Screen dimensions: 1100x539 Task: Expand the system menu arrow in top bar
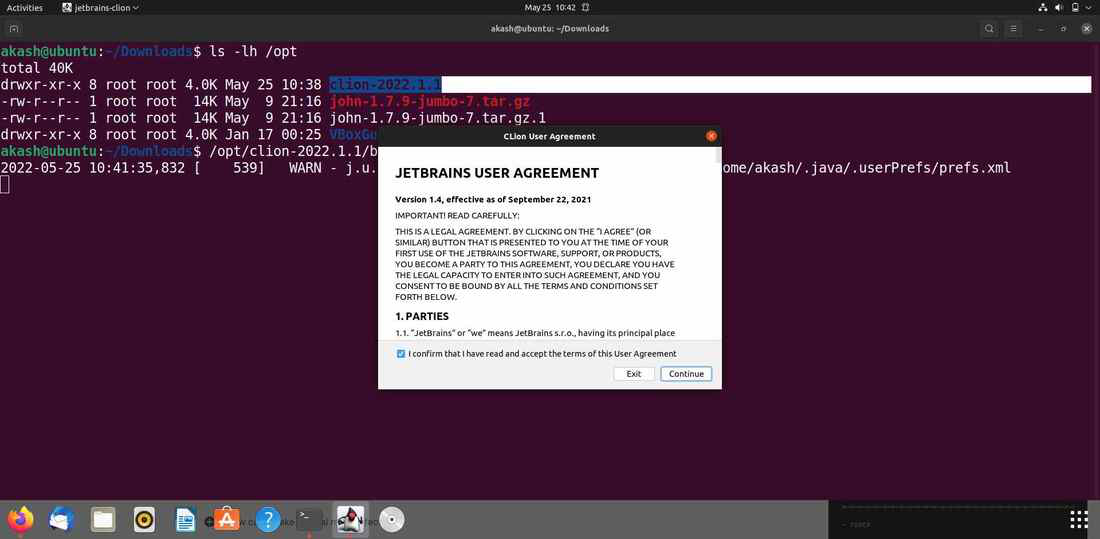1089,8
